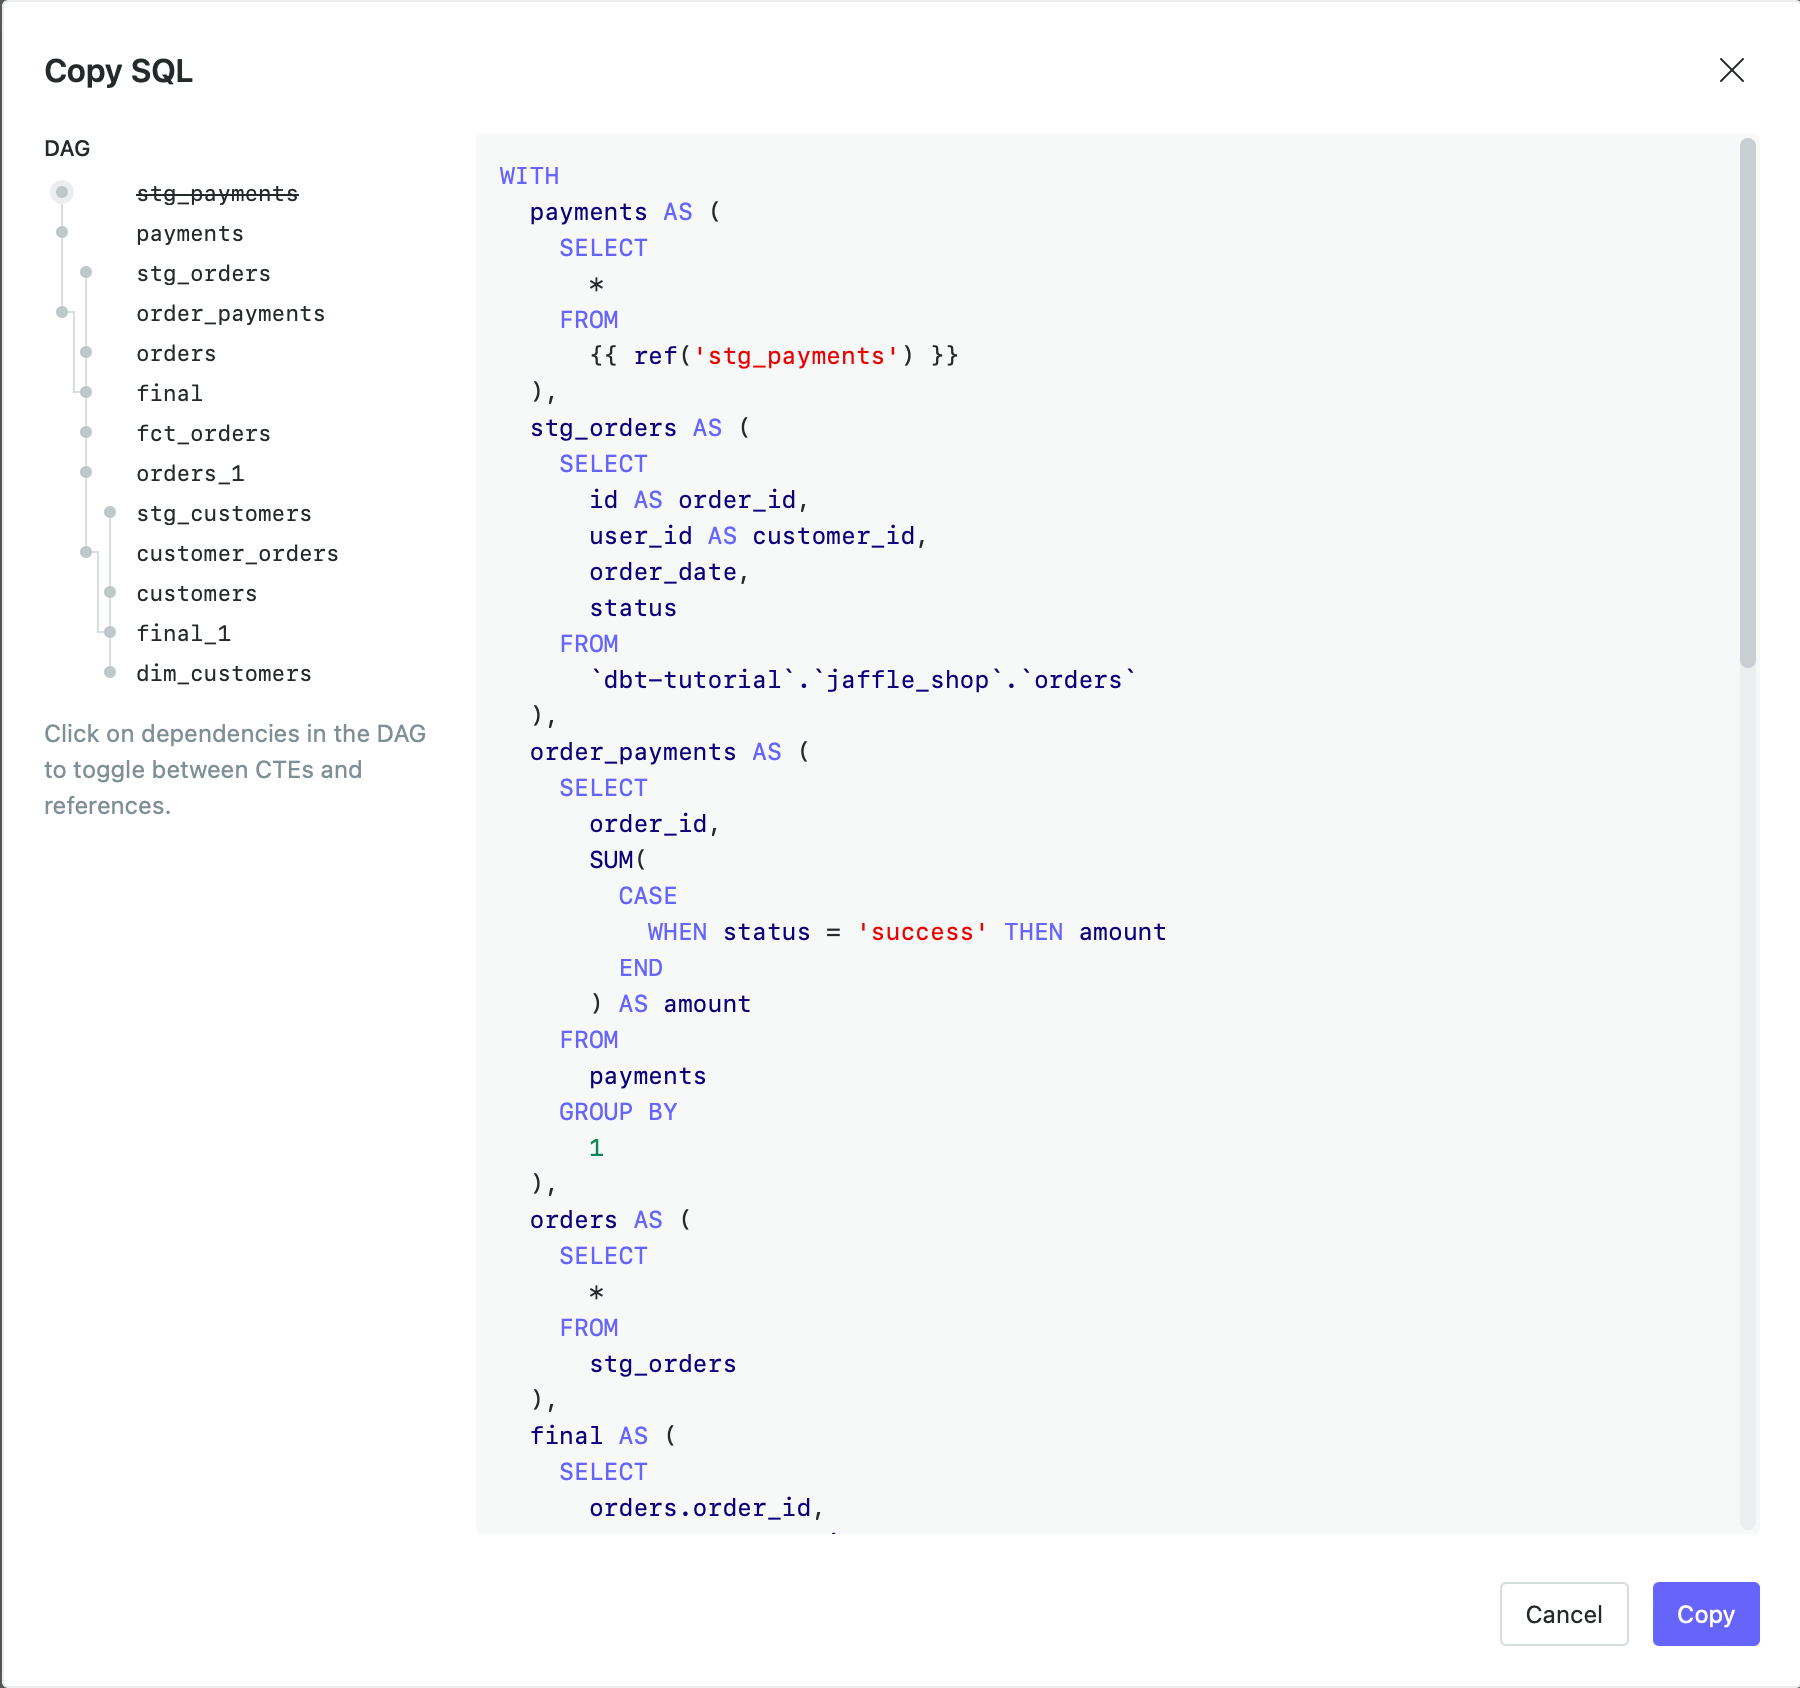Click the node dot for order_payments

click(x=63, y=312)
